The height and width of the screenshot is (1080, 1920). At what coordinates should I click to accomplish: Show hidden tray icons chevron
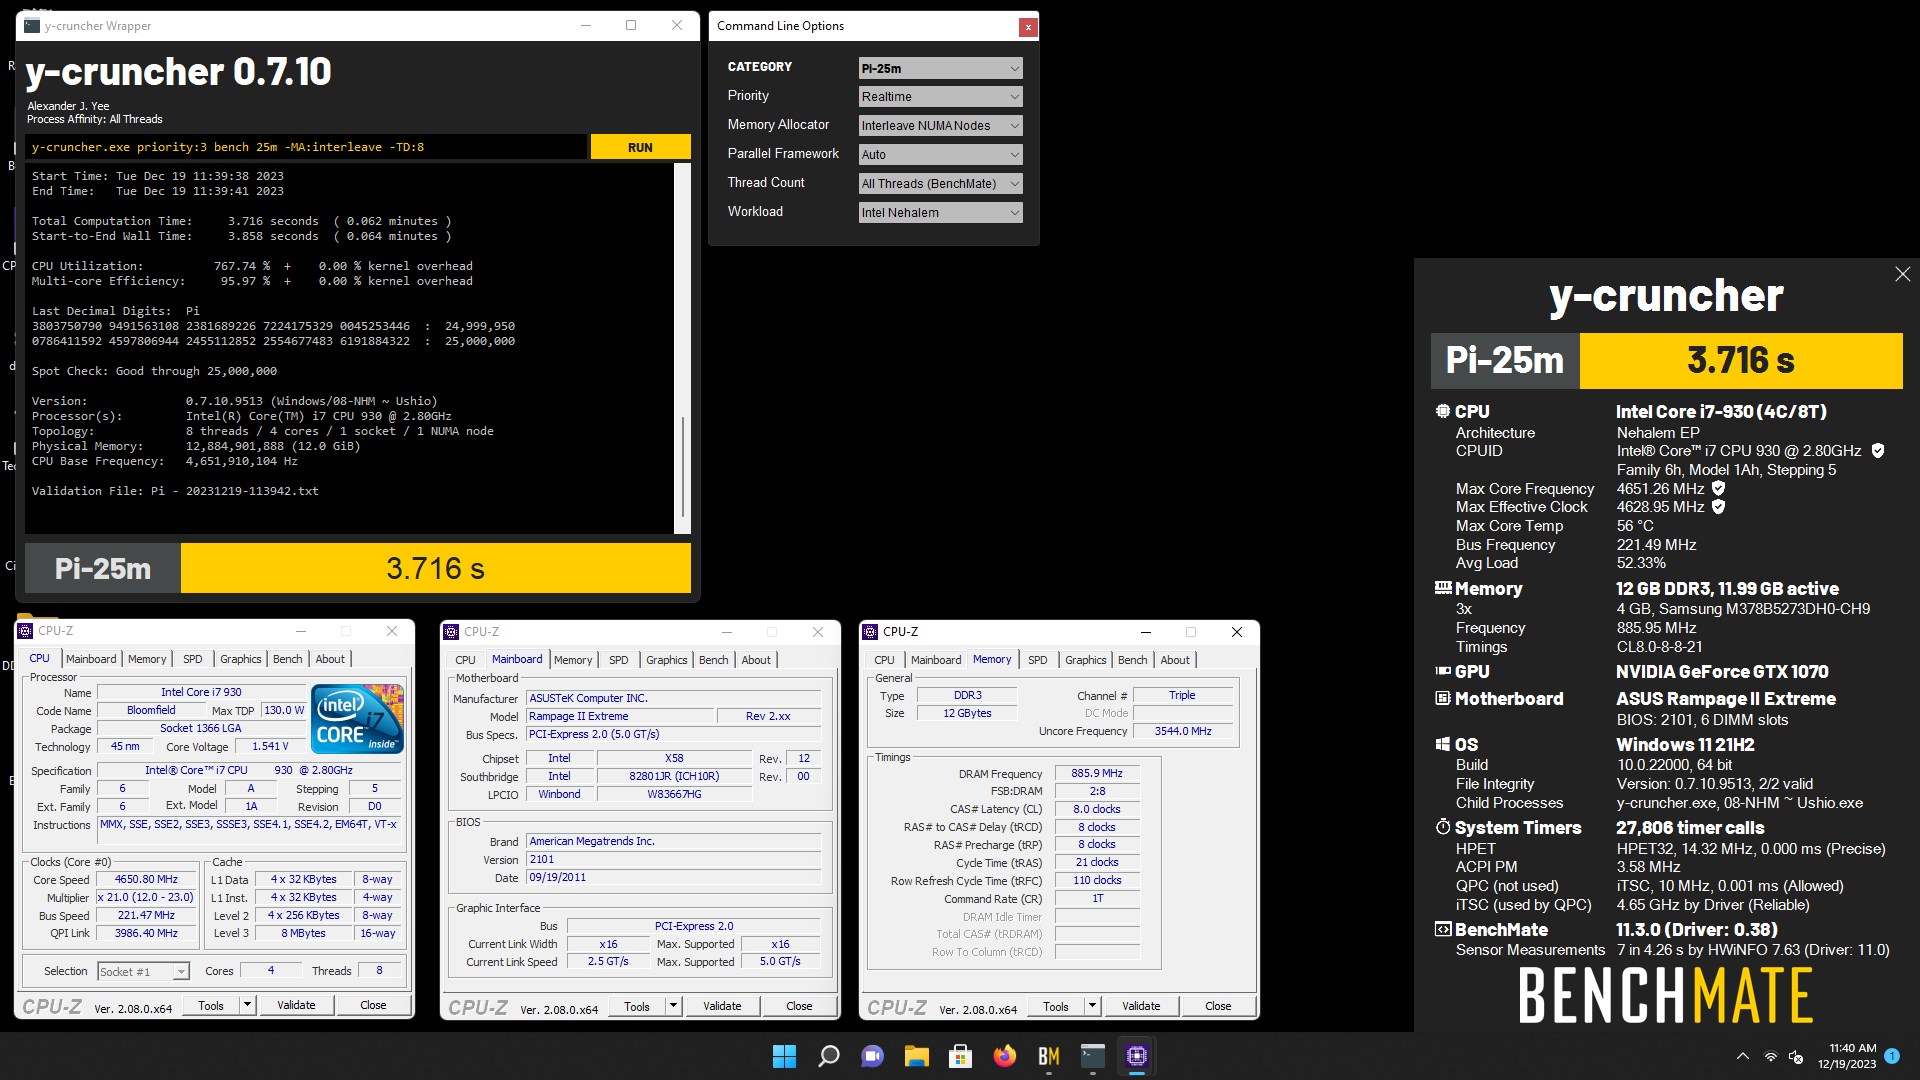pos(1743,1056)
